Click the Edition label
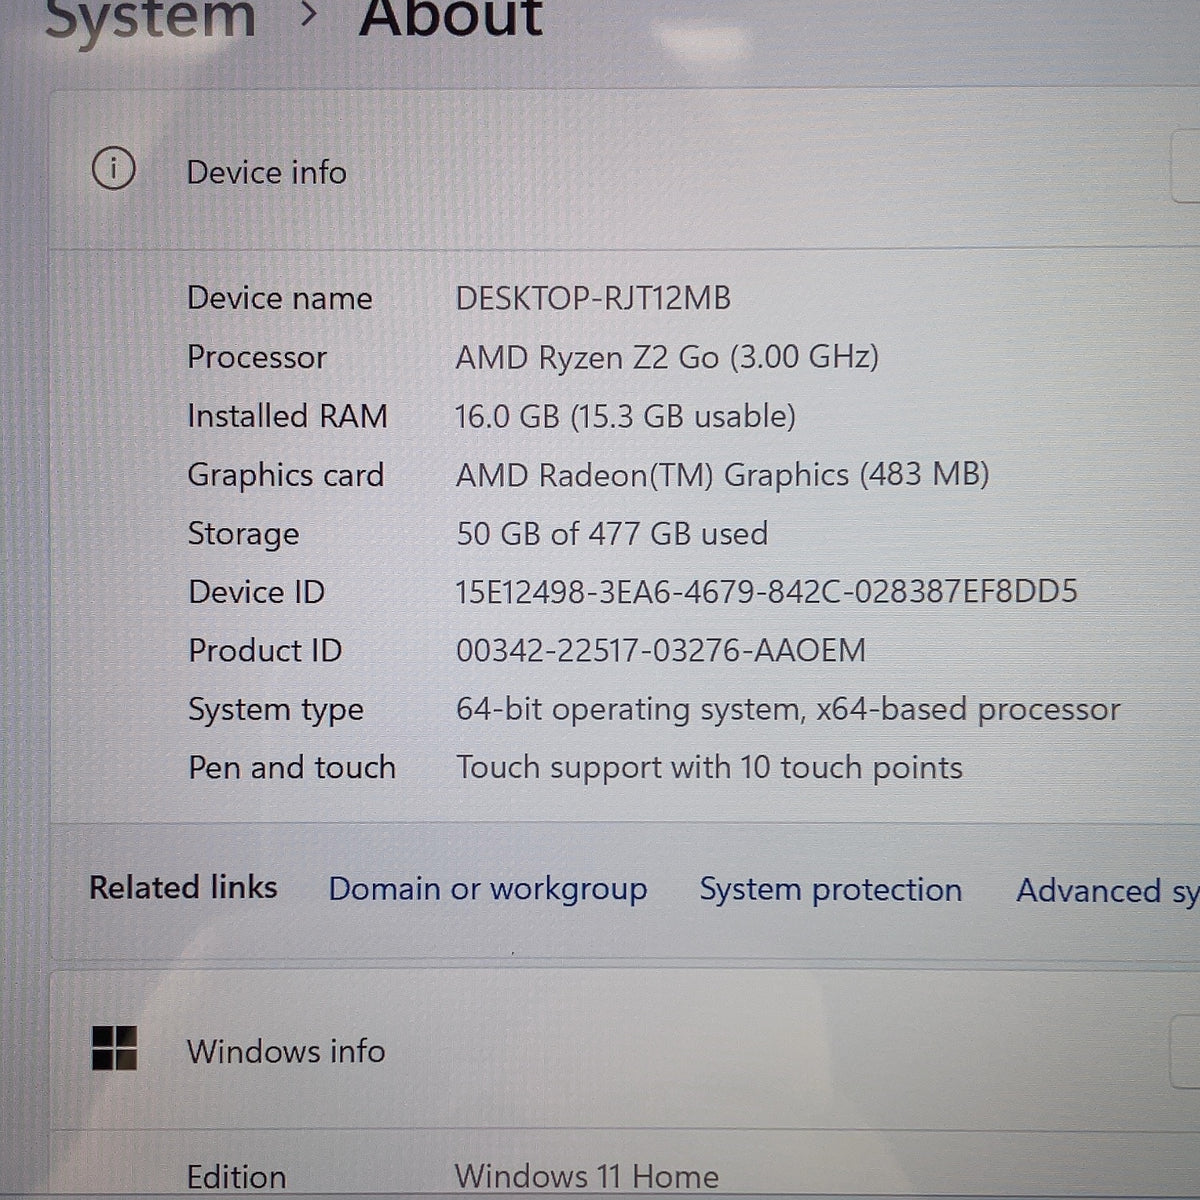 click(237, 1177)
